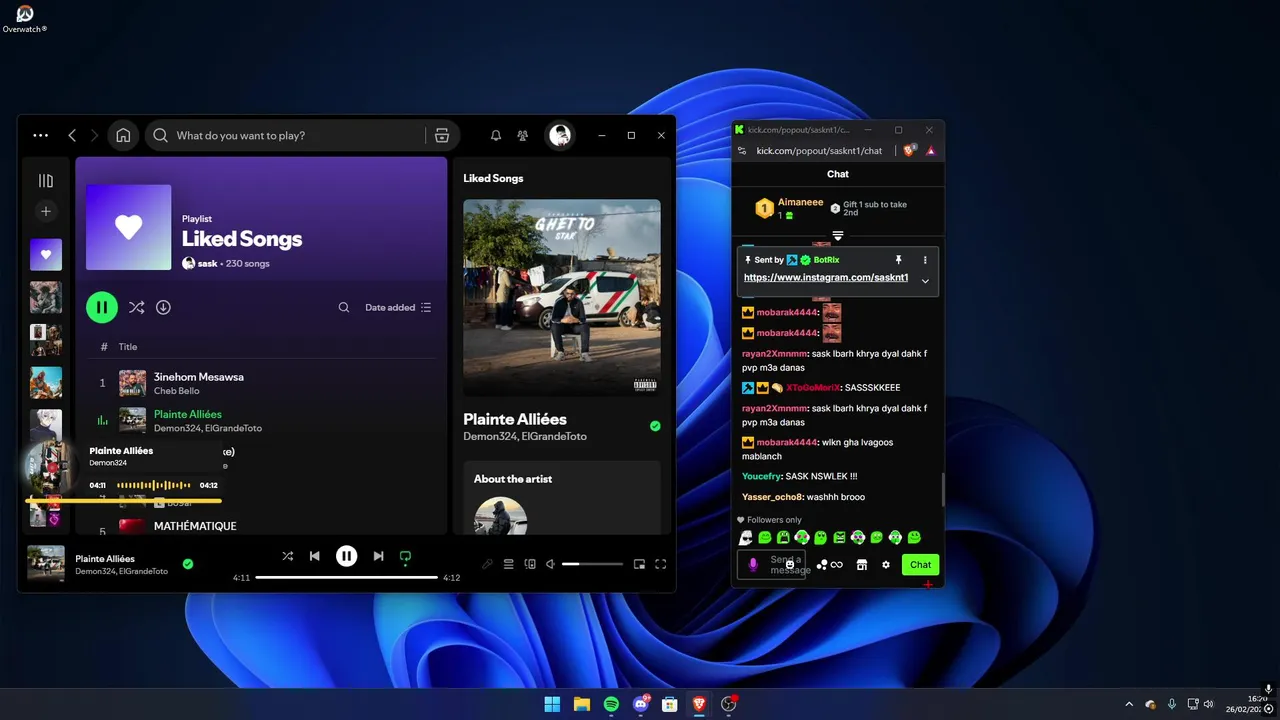The image size is (1280, 720).
Task: Open the Date added sort dropdown
Action: pos(398,307)
